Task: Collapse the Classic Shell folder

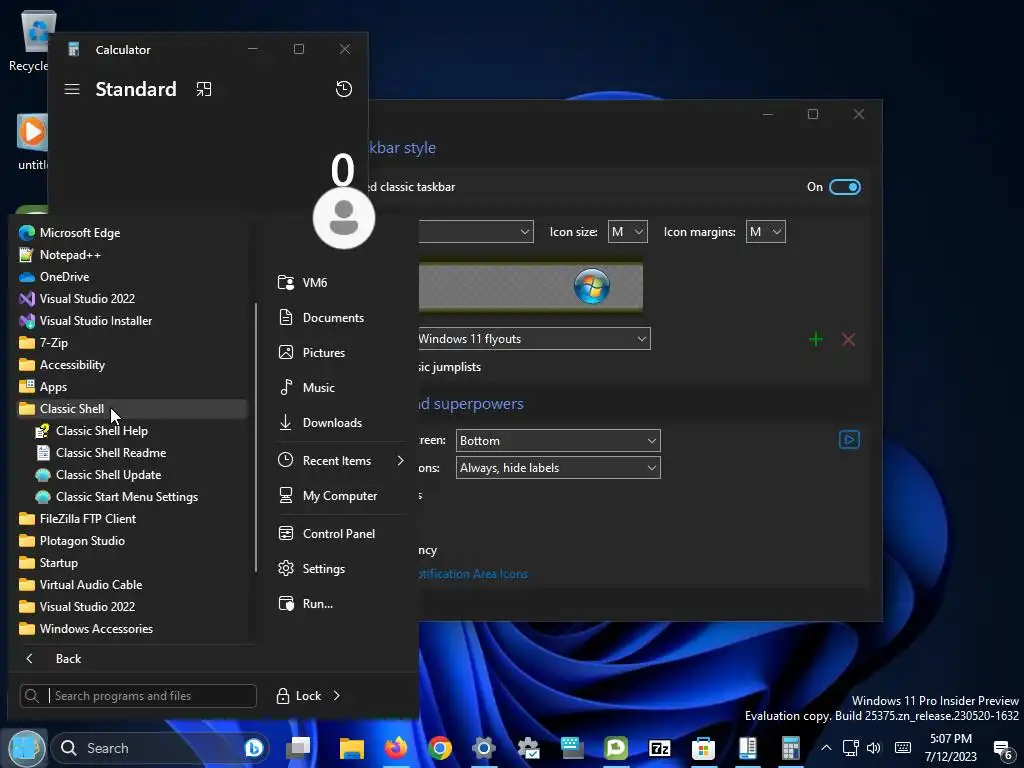Action: 132,409
